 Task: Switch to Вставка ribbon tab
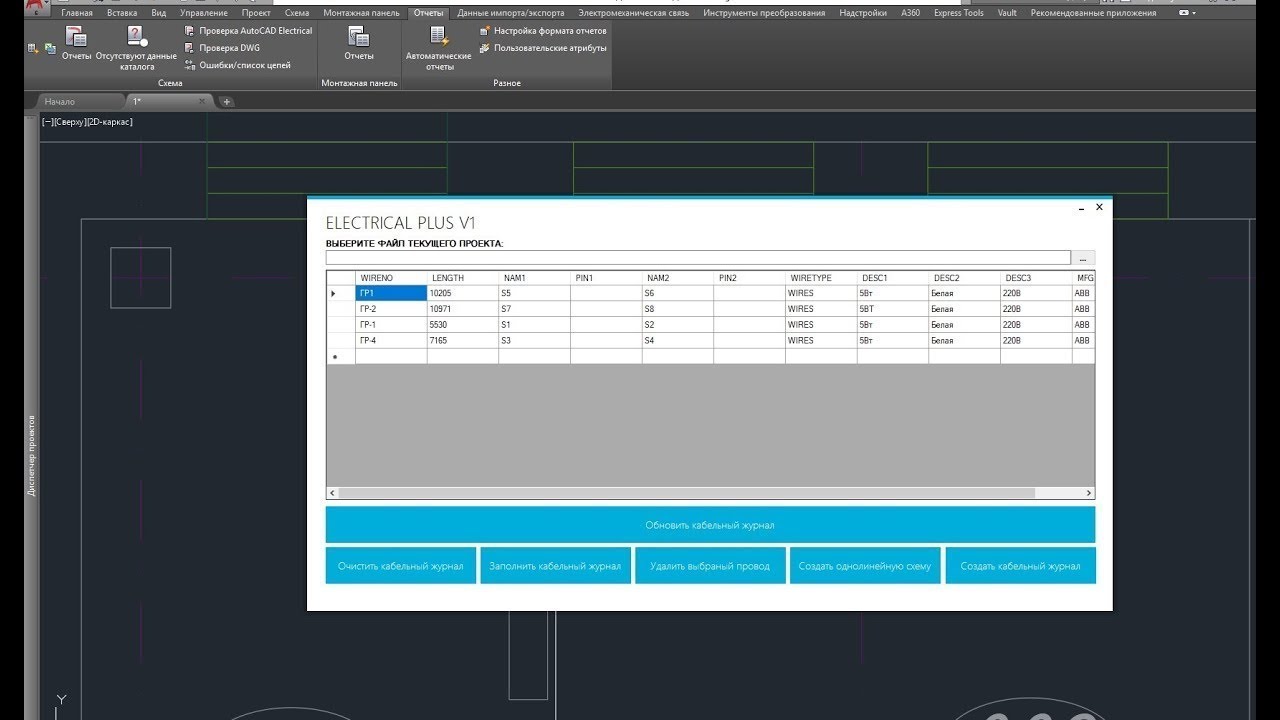122,13
